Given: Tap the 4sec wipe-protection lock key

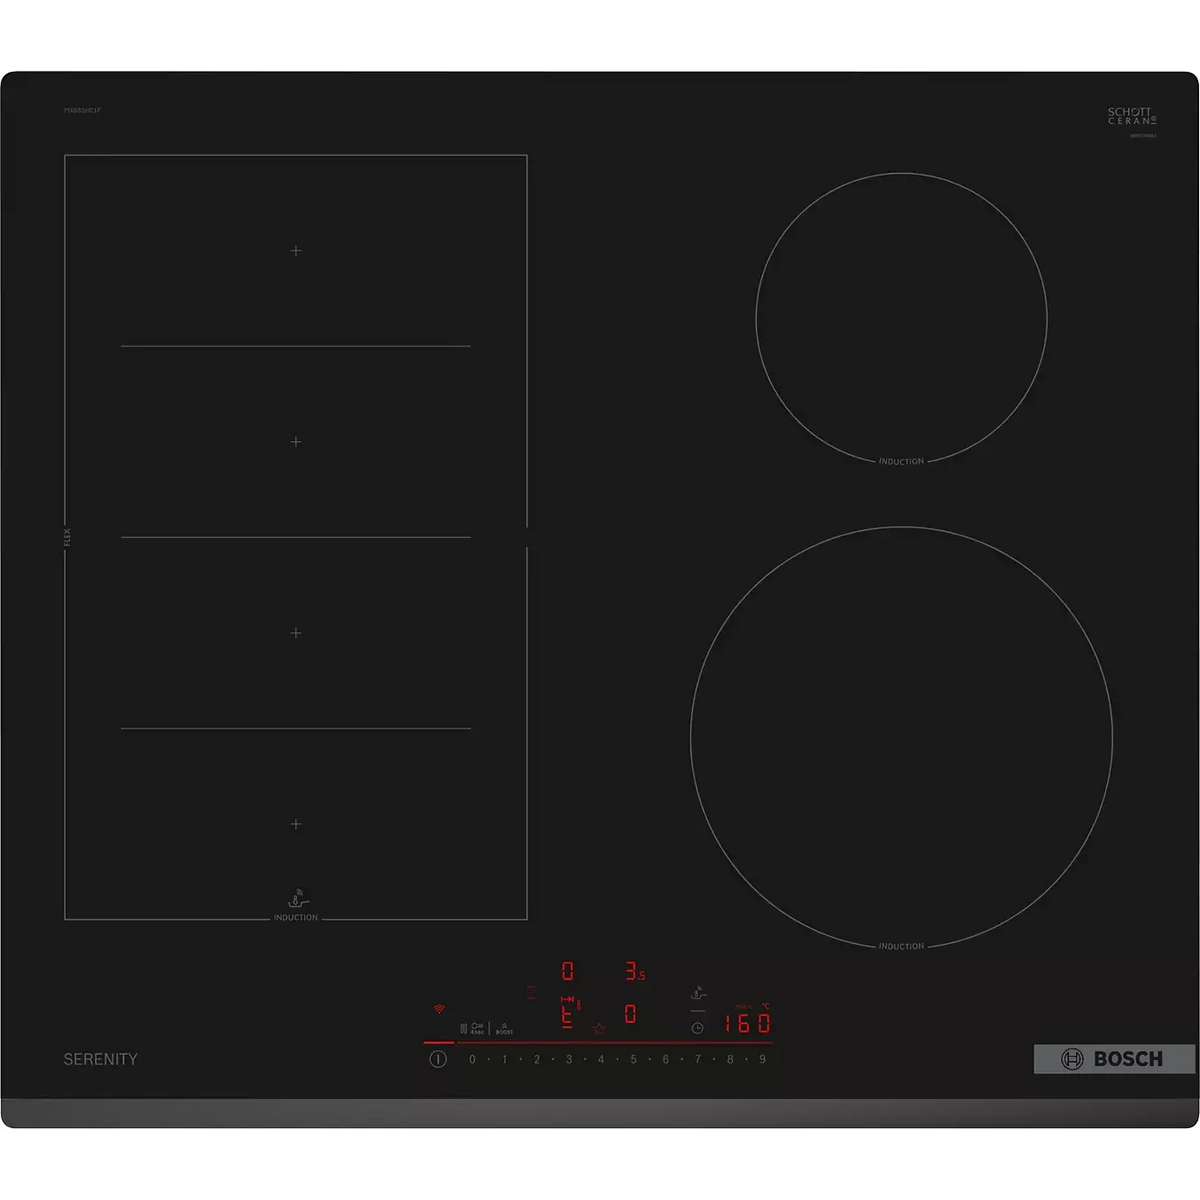Looking at the screenshot, I should tap(478, 1028).
